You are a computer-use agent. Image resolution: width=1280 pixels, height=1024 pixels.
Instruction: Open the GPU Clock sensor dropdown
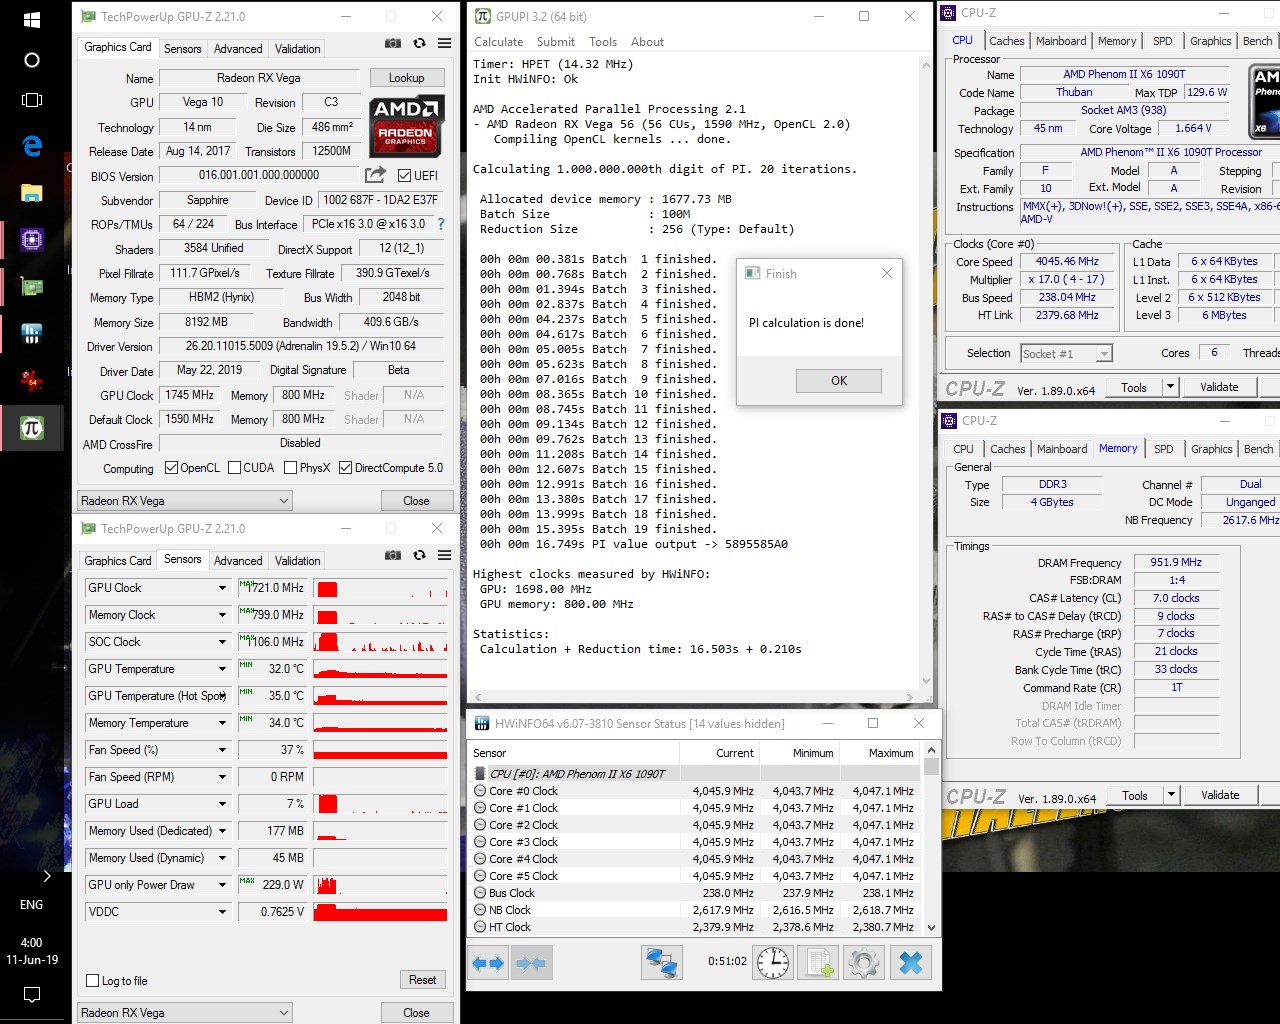click(x=222, y=588)
